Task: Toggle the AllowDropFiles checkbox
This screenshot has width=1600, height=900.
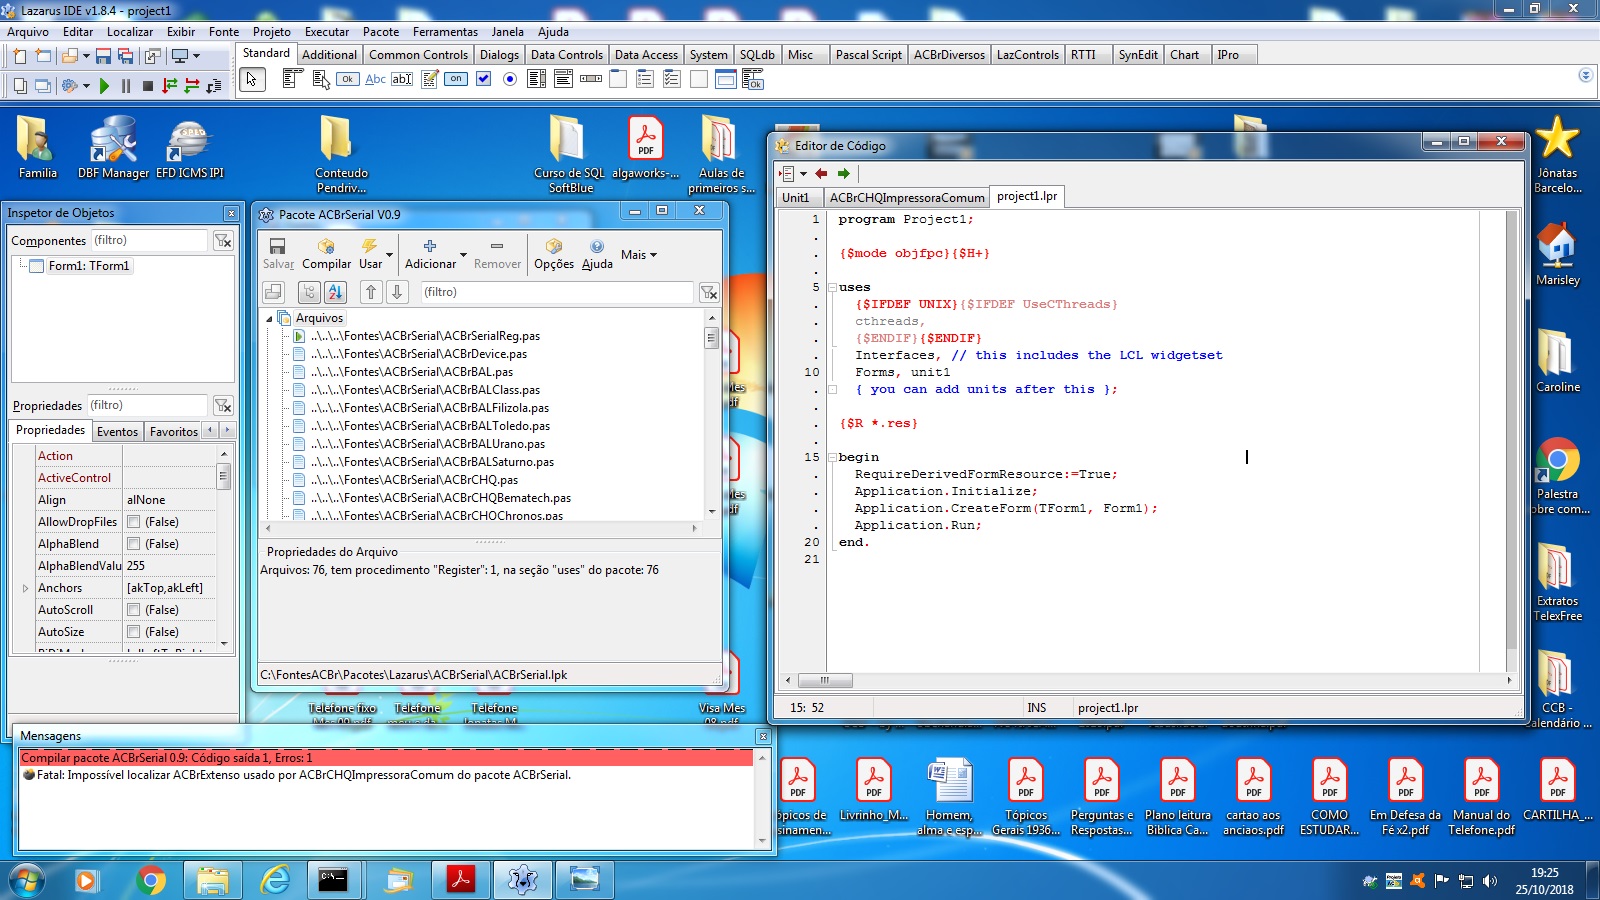Action: [x=134, y=522]
